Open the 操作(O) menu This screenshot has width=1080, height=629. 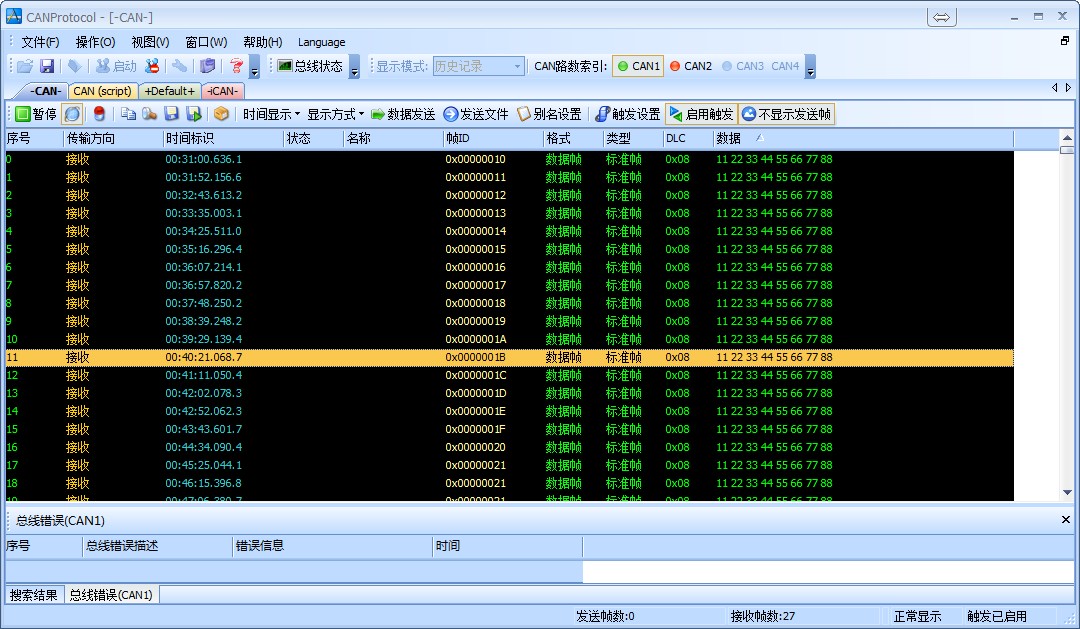coord(95,42)
